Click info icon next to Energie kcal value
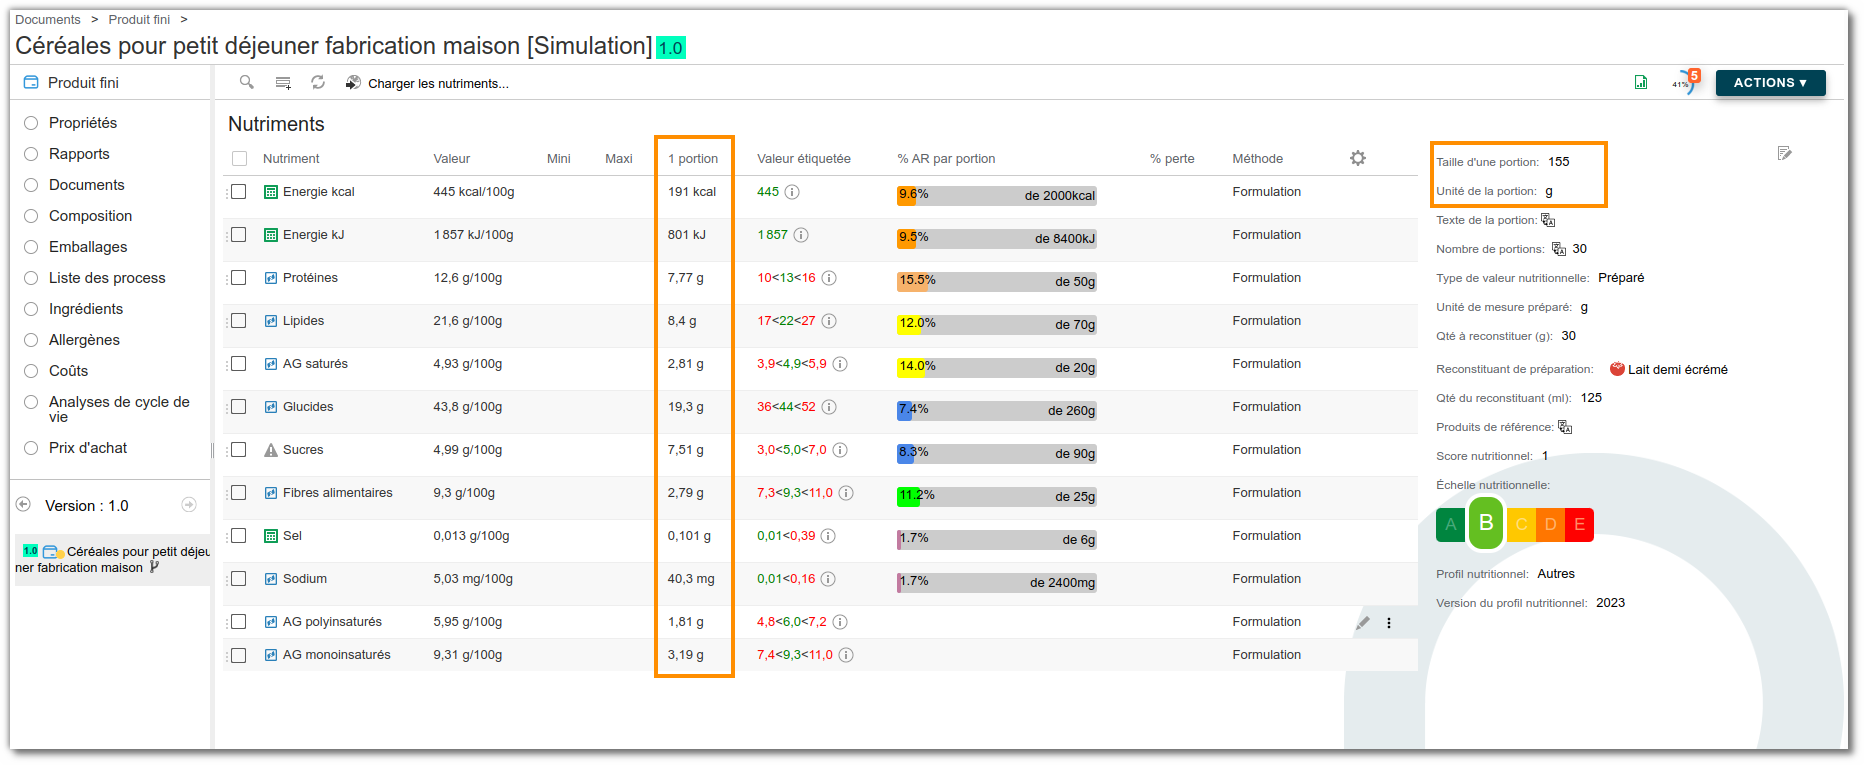 [x=792, y=192]
